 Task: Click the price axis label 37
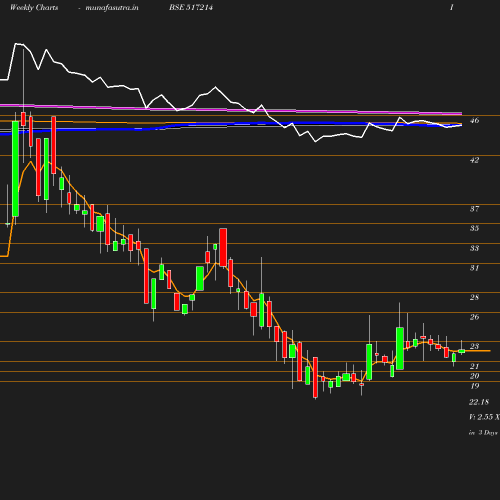pyautogui.click(x=474, y=209)
